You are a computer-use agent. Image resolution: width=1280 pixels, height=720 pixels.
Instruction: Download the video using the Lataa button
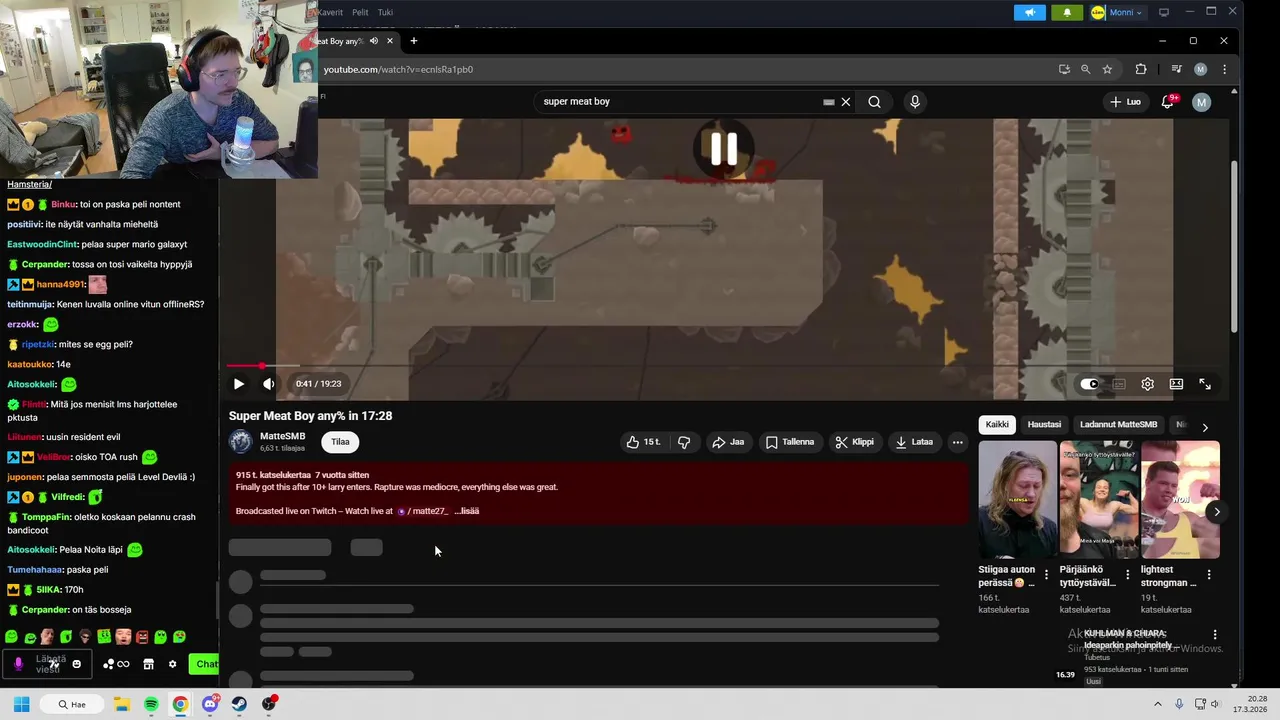pos(914,442)
